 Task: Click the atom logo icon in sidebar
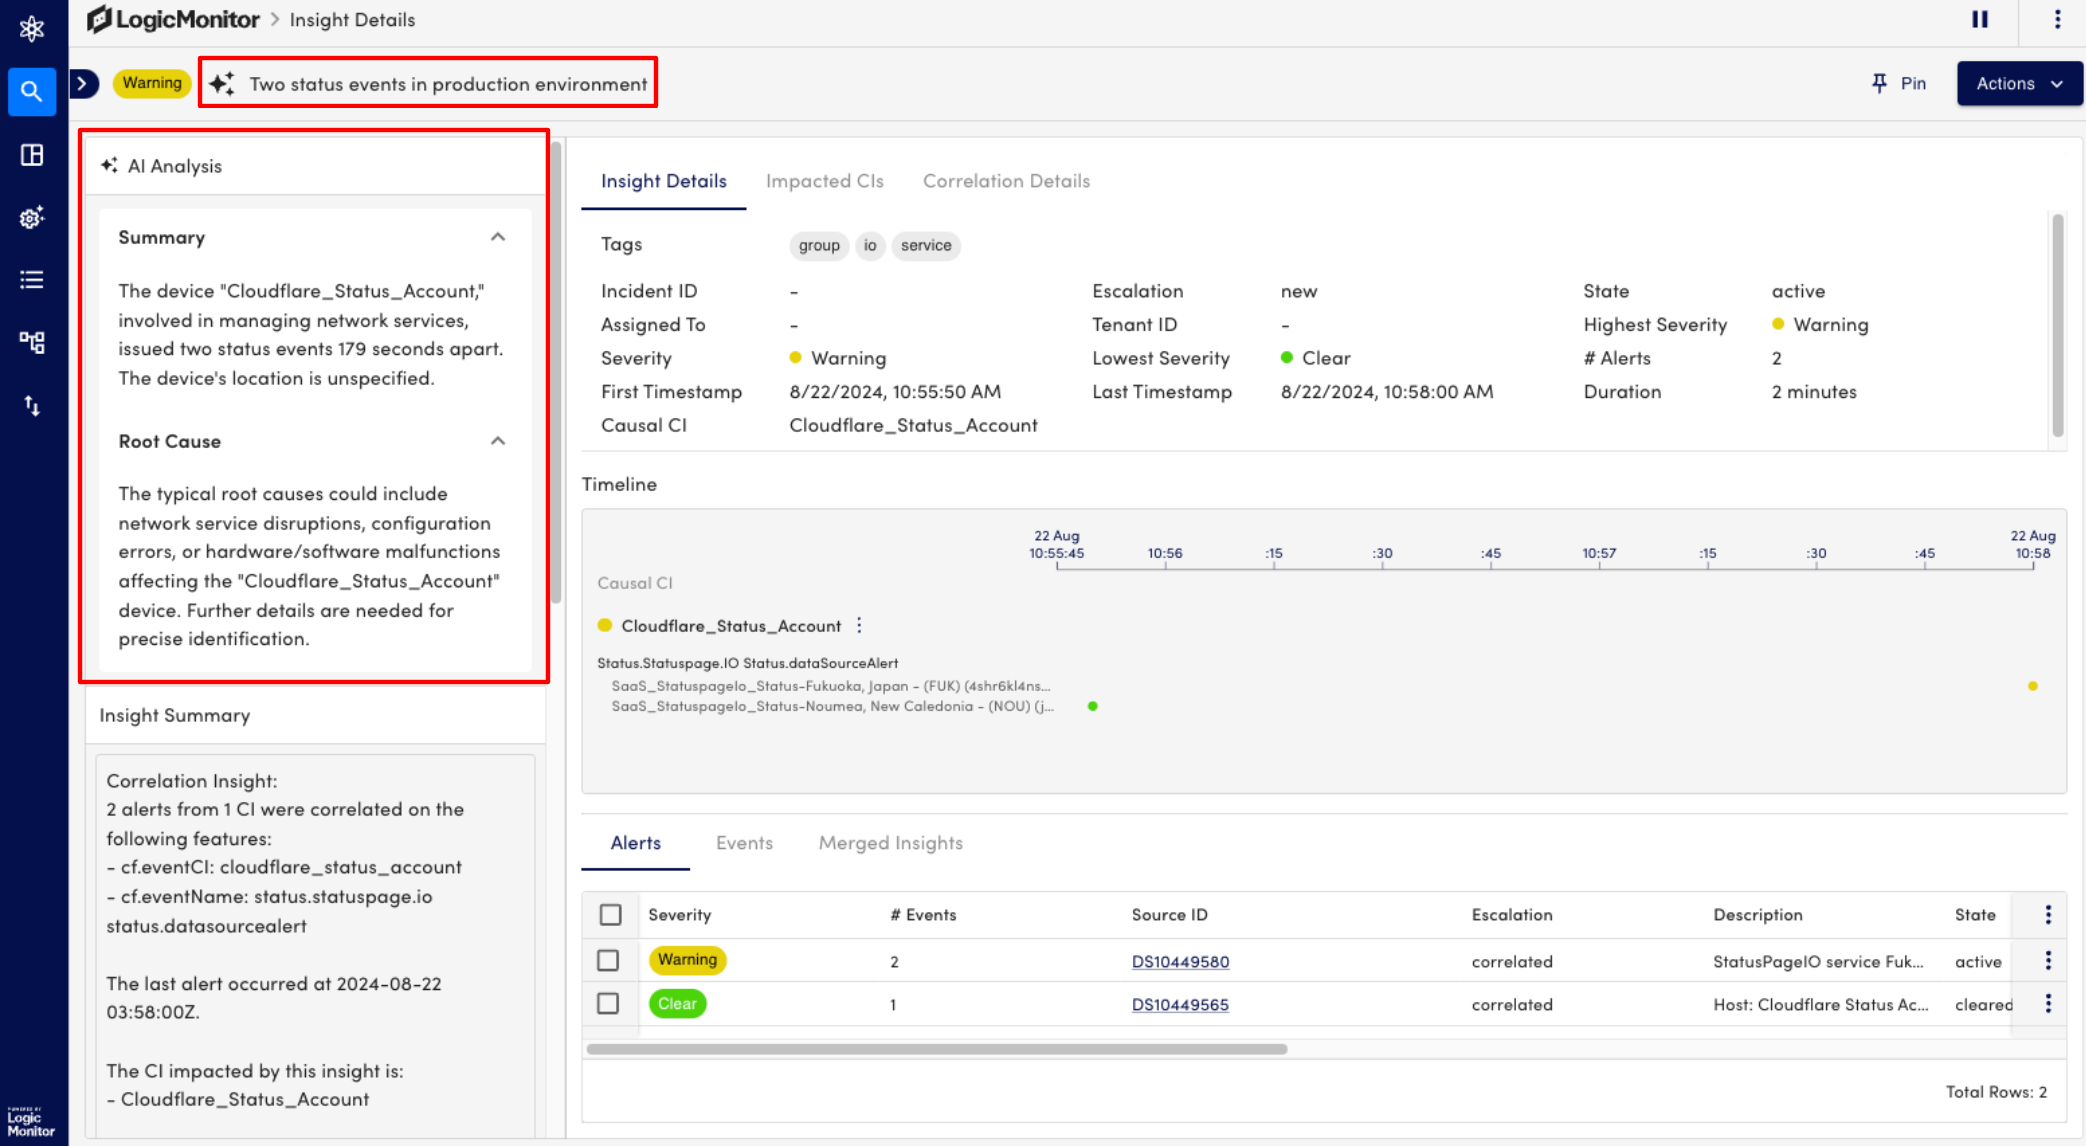click(x=32, y=29)
